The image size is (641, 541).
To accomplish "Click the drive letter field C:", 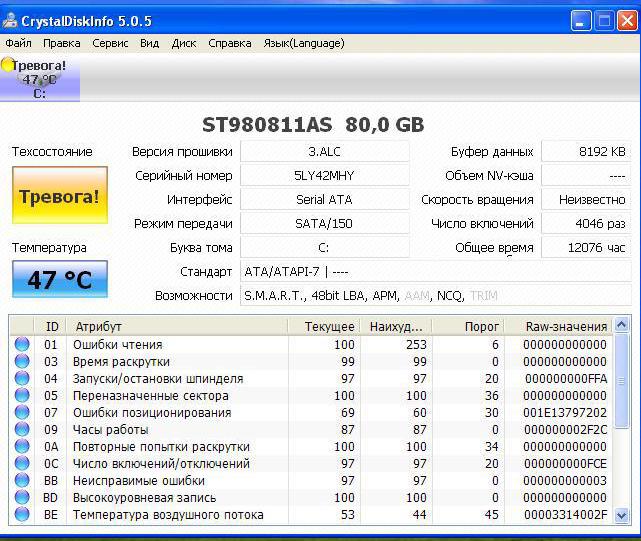I will [x=325, y=247].
